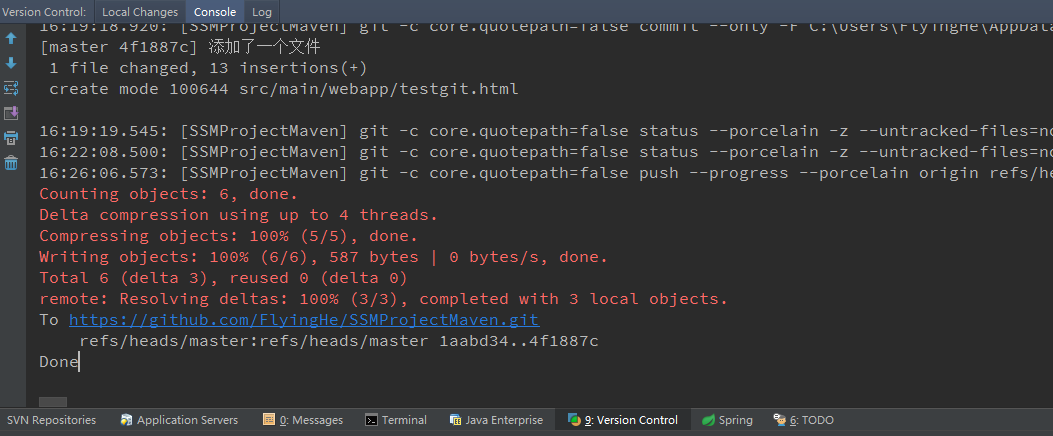Image resolution: width=1053 pixels, height=436 pixels.
Task: Open the Java Enterprise tool window
Action: coord(496,421)
